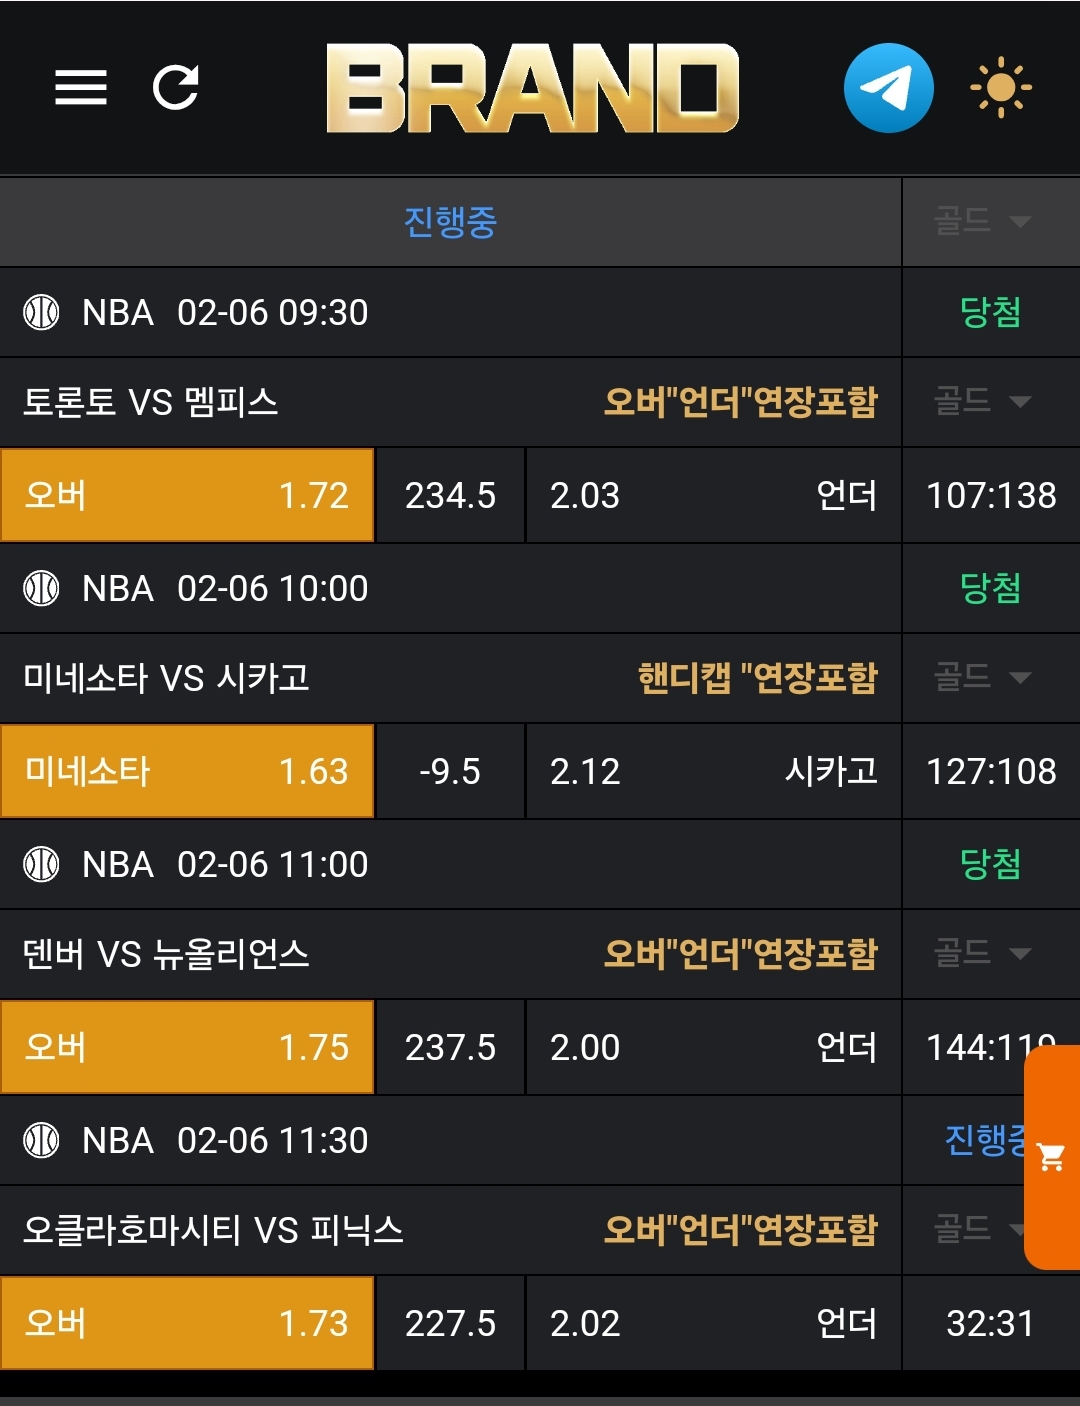Select 언더 2.03 for 토론토 game

click(x=713, y=496)
